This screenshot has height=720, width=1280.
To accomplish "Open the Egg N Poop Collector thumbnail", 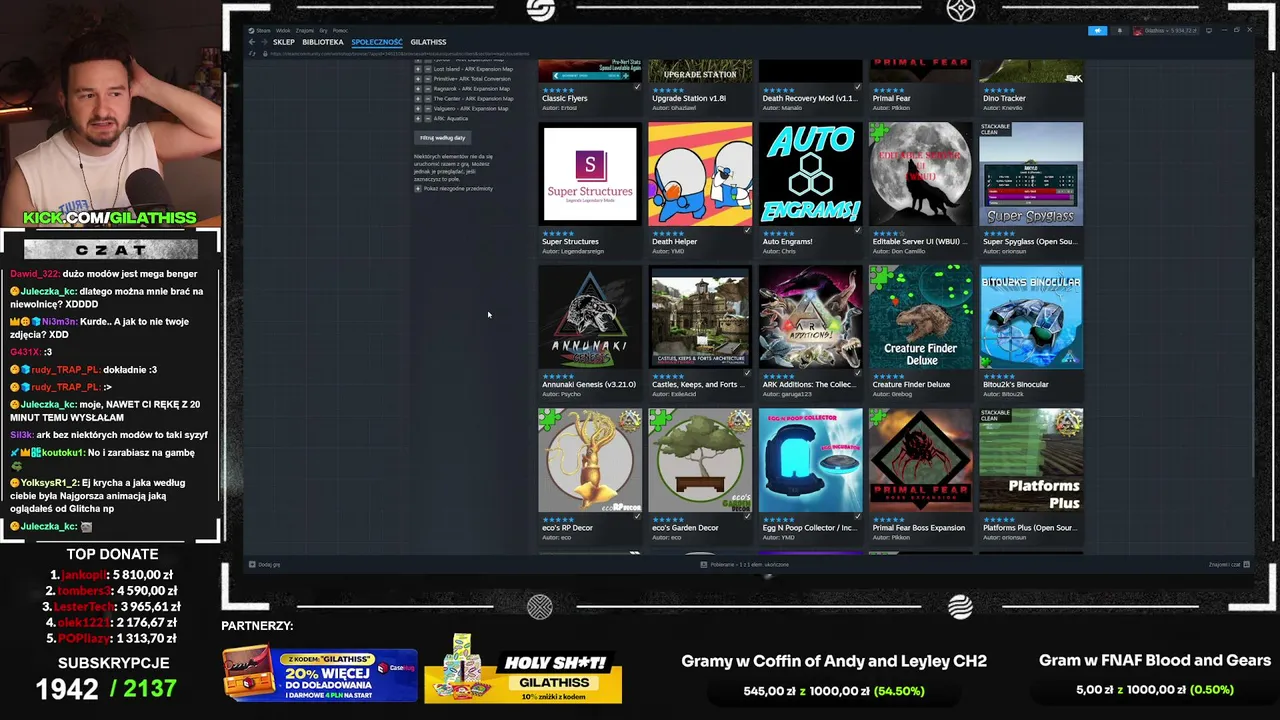I will click(810, 460).
